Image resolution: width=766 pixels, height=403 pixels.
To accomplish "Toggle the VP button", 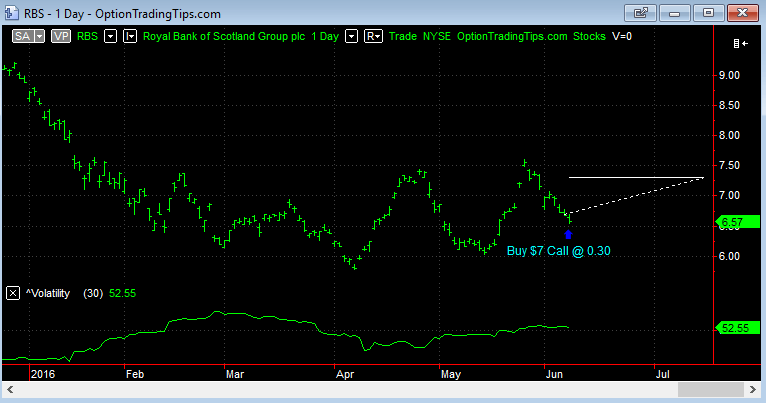I will tap(61, 37).
